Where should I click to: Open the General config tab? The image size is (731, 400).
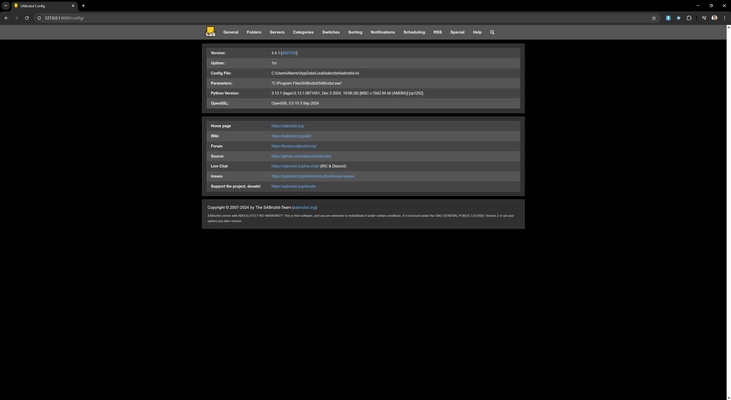[230, 32]
